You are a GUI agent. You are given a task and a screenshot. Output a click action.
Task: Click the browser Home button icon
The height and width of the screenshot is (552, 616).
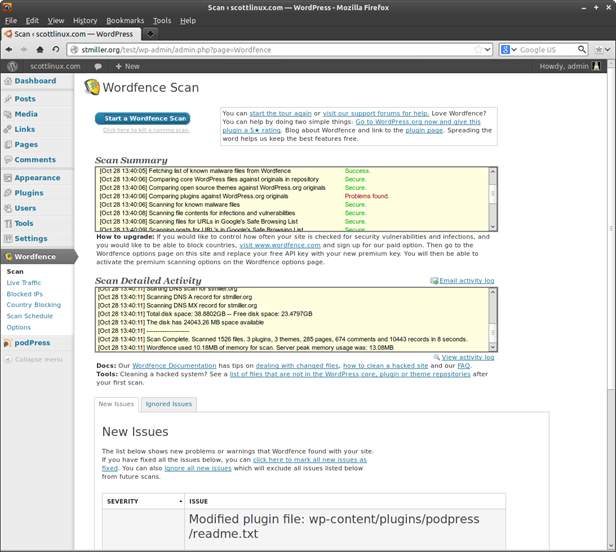pos(41,49)
